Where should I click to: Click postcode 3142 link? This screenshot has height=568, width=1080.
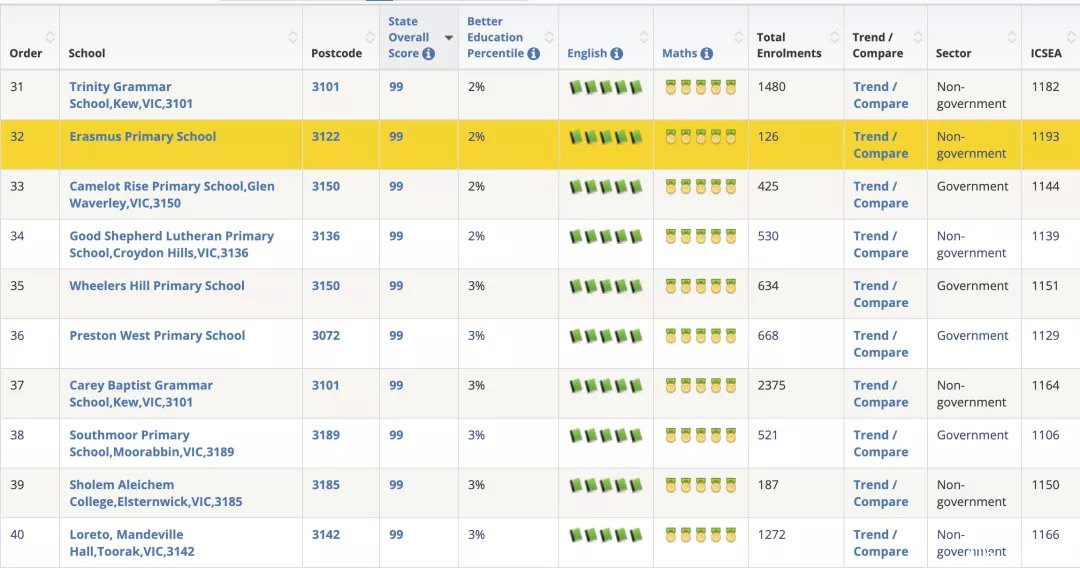click(x=326, y=534)
